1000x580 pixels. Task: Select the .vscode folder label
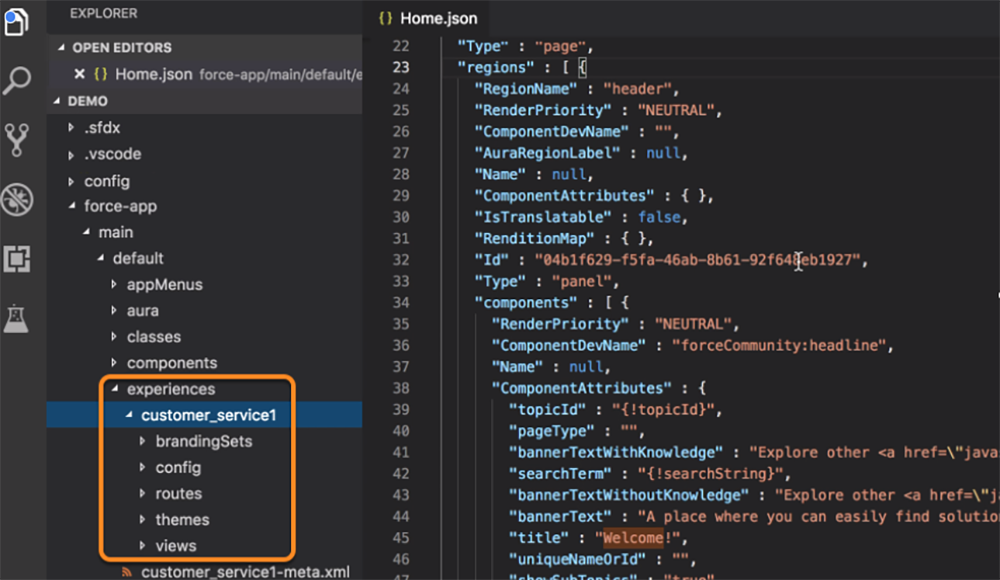(x=113, y=154)
